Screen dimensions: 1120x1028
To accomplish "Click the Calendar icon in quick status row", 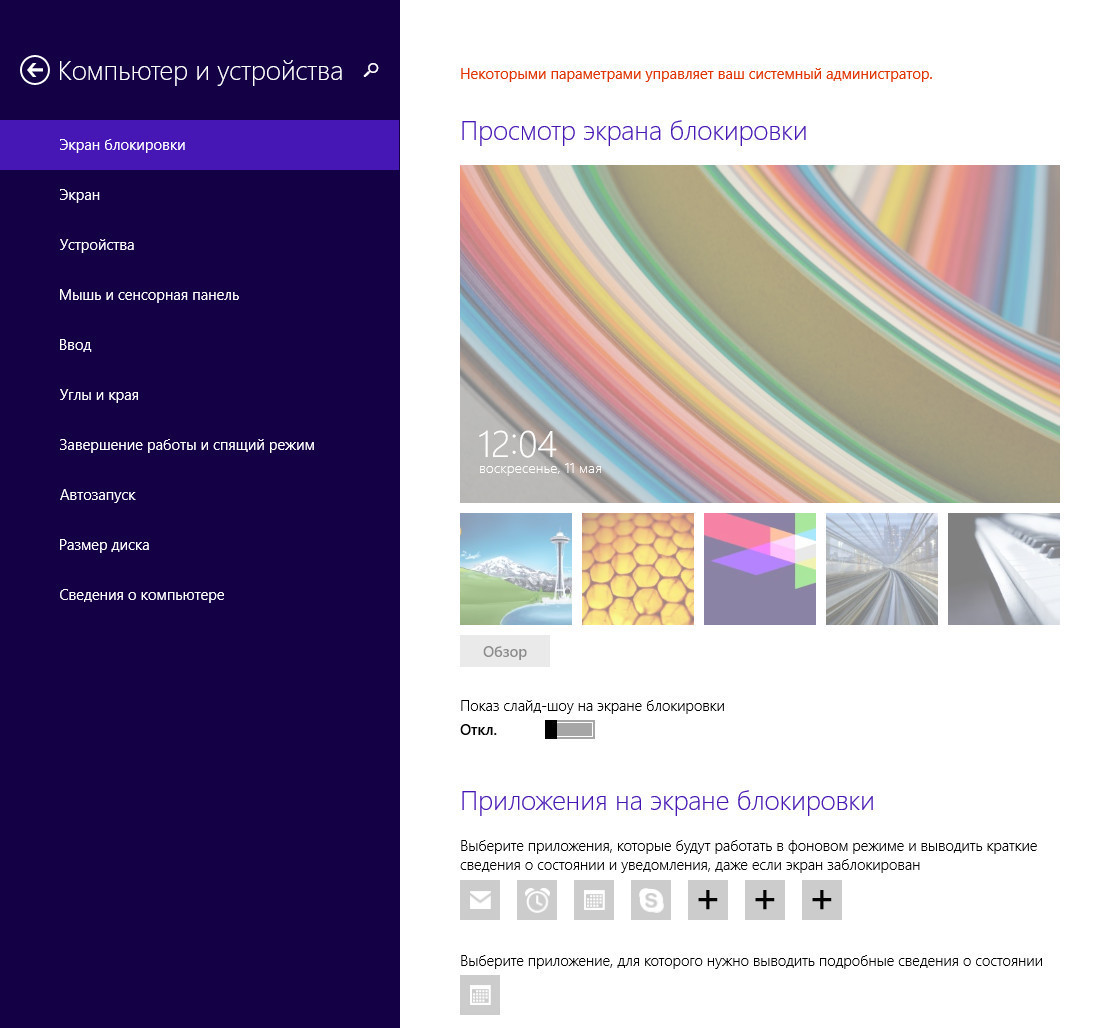I will (594, 900).
